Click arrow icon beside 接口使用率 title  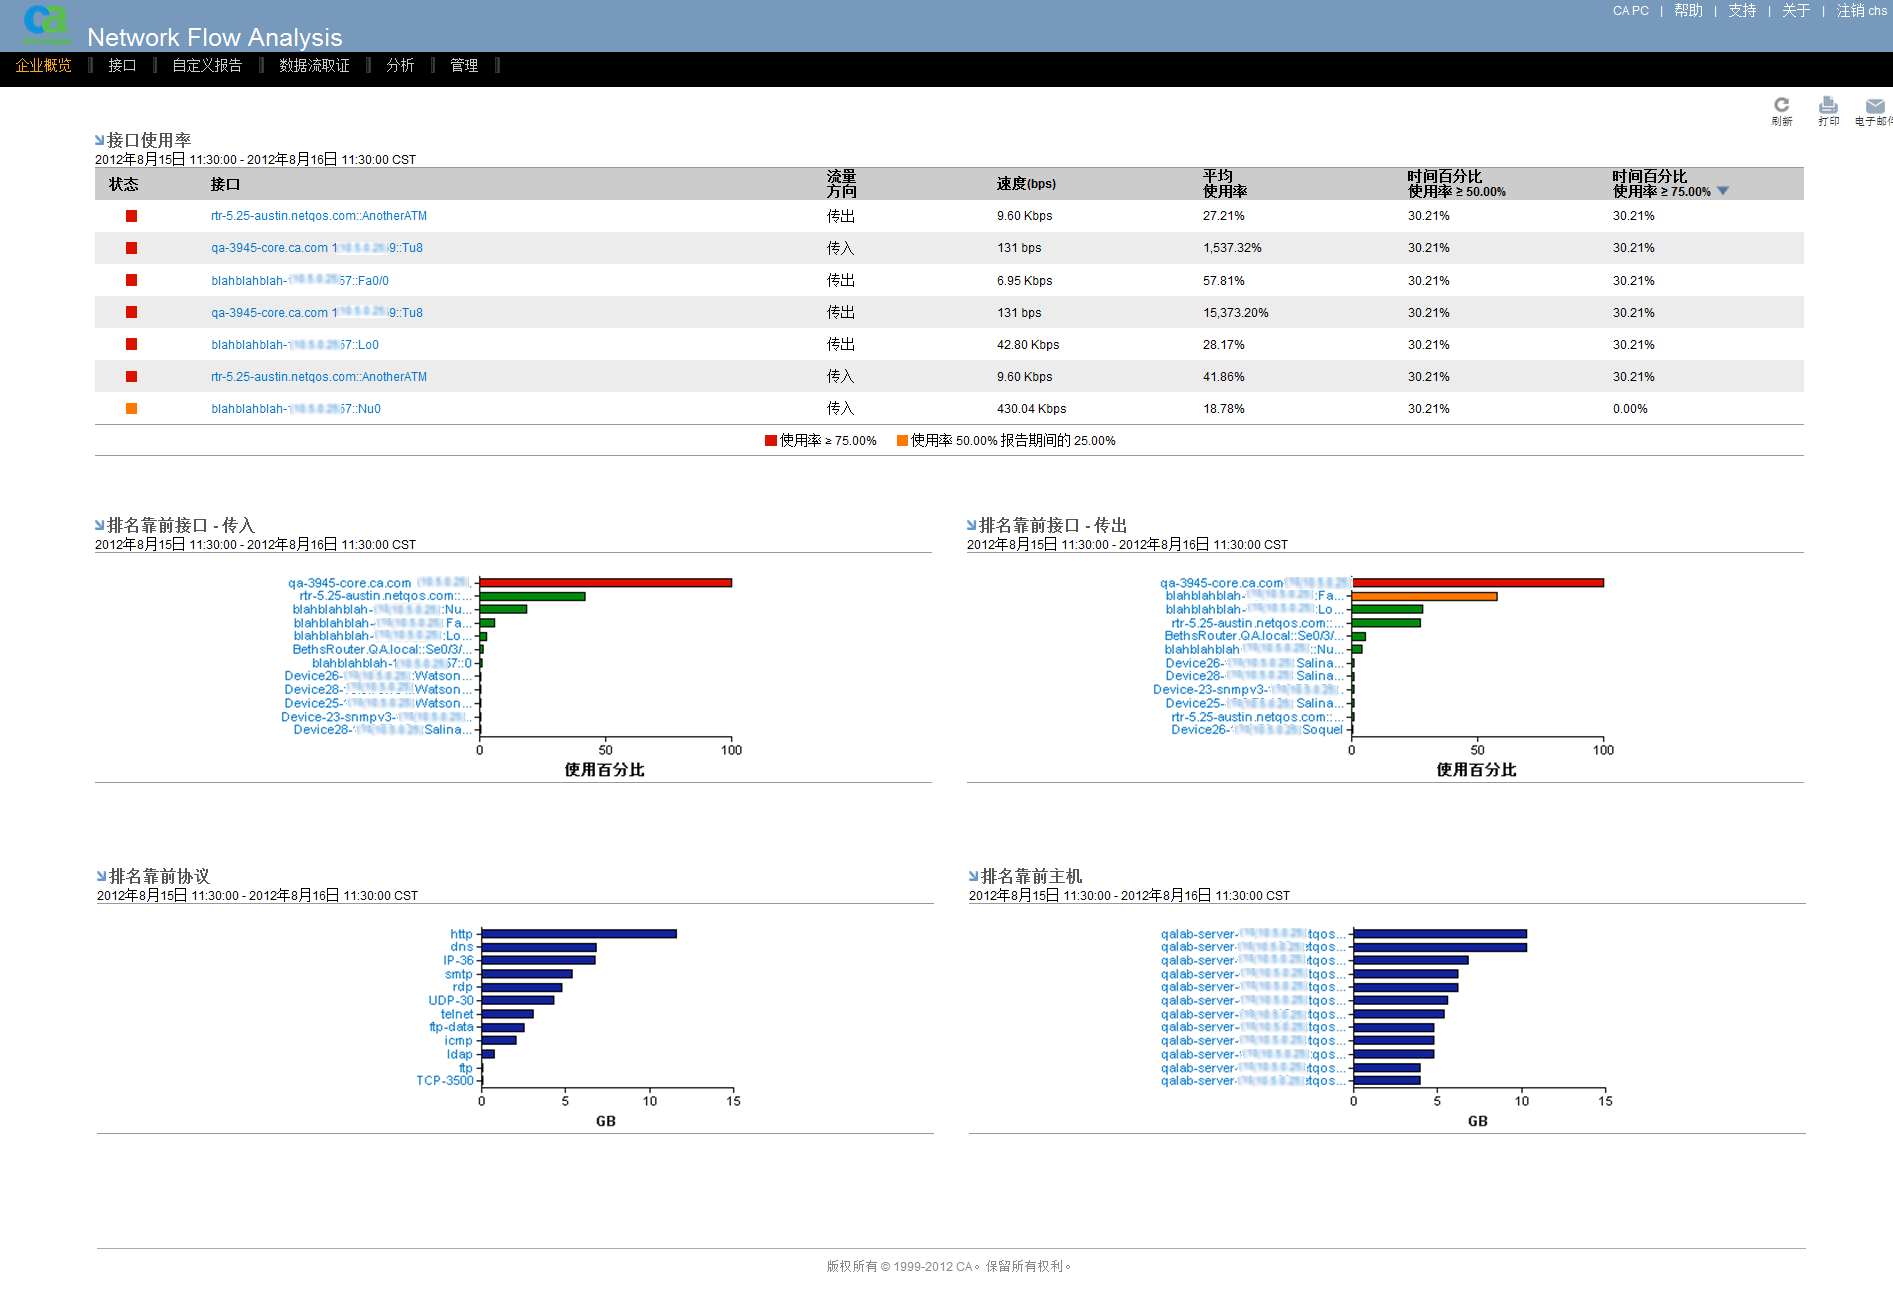pos(100,140)
